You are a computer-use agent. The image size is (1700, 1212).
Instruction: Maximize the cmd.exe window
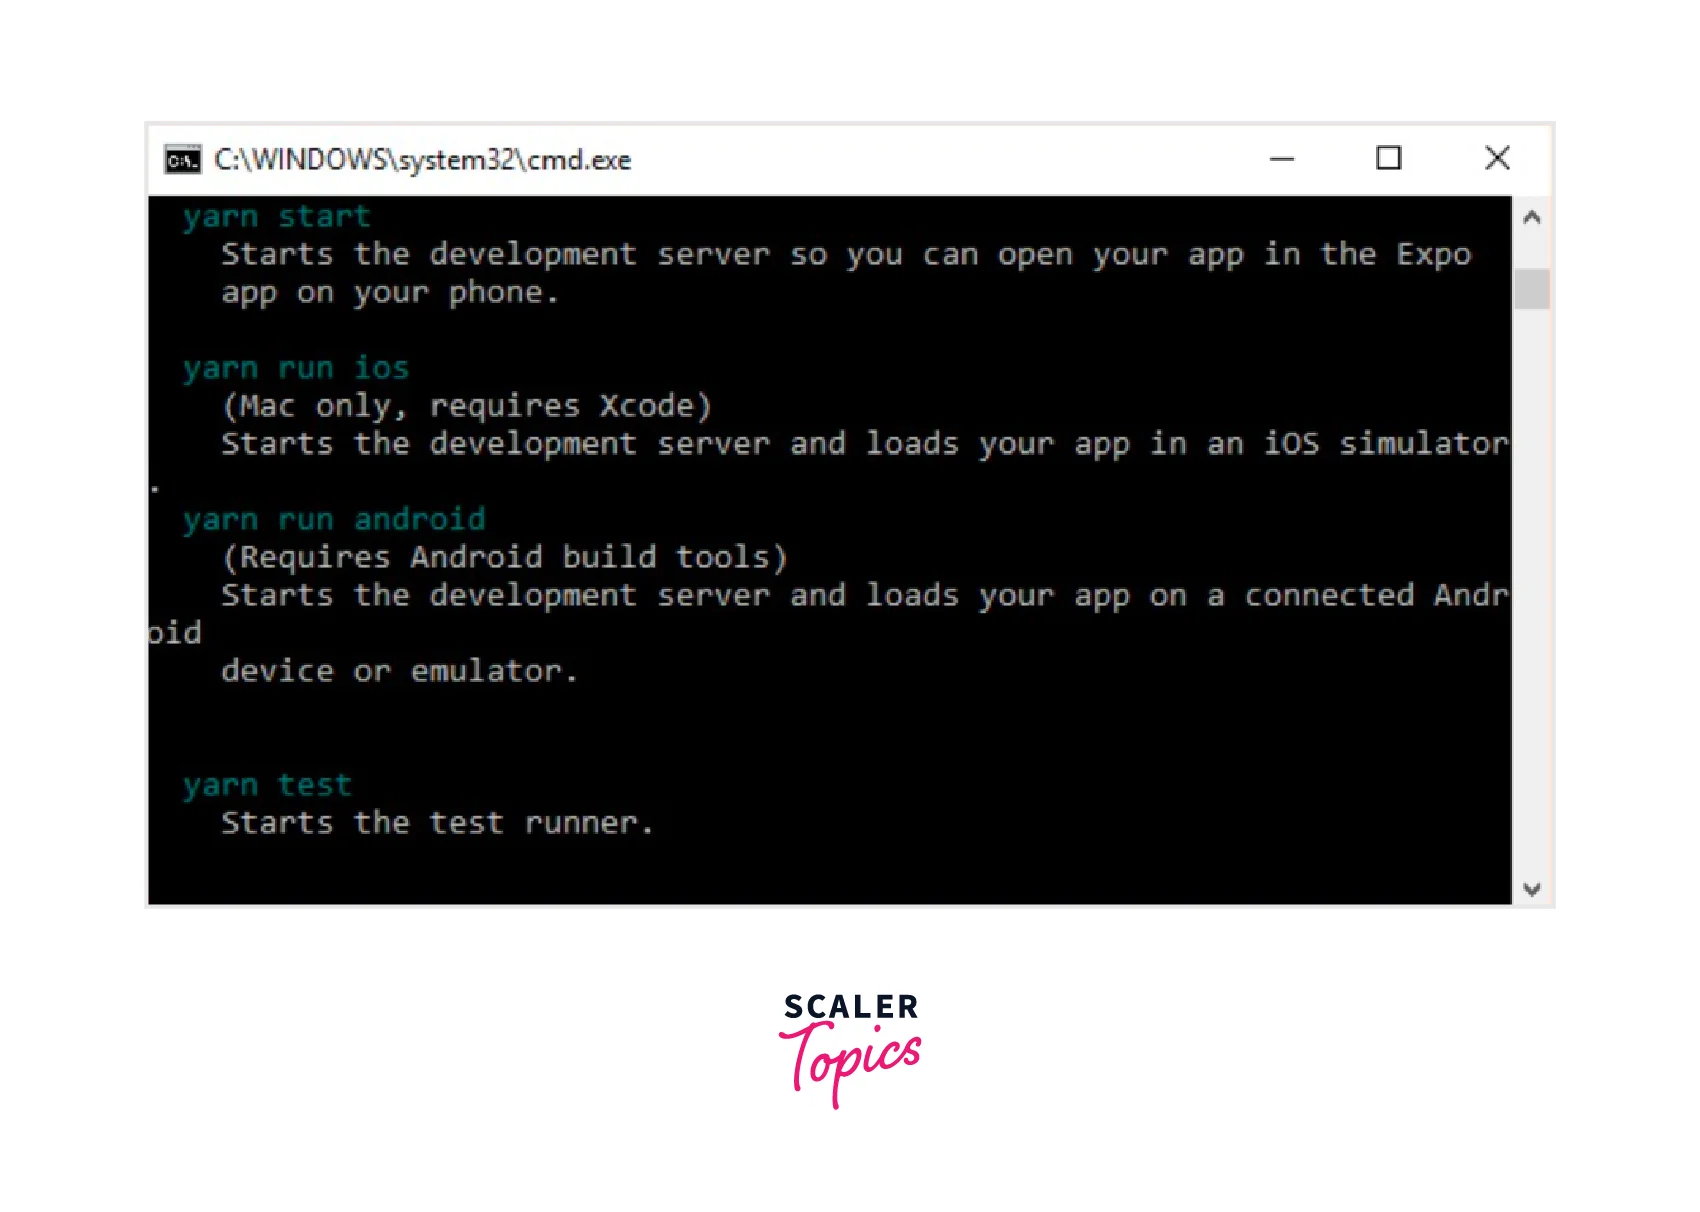point(1388,158)
